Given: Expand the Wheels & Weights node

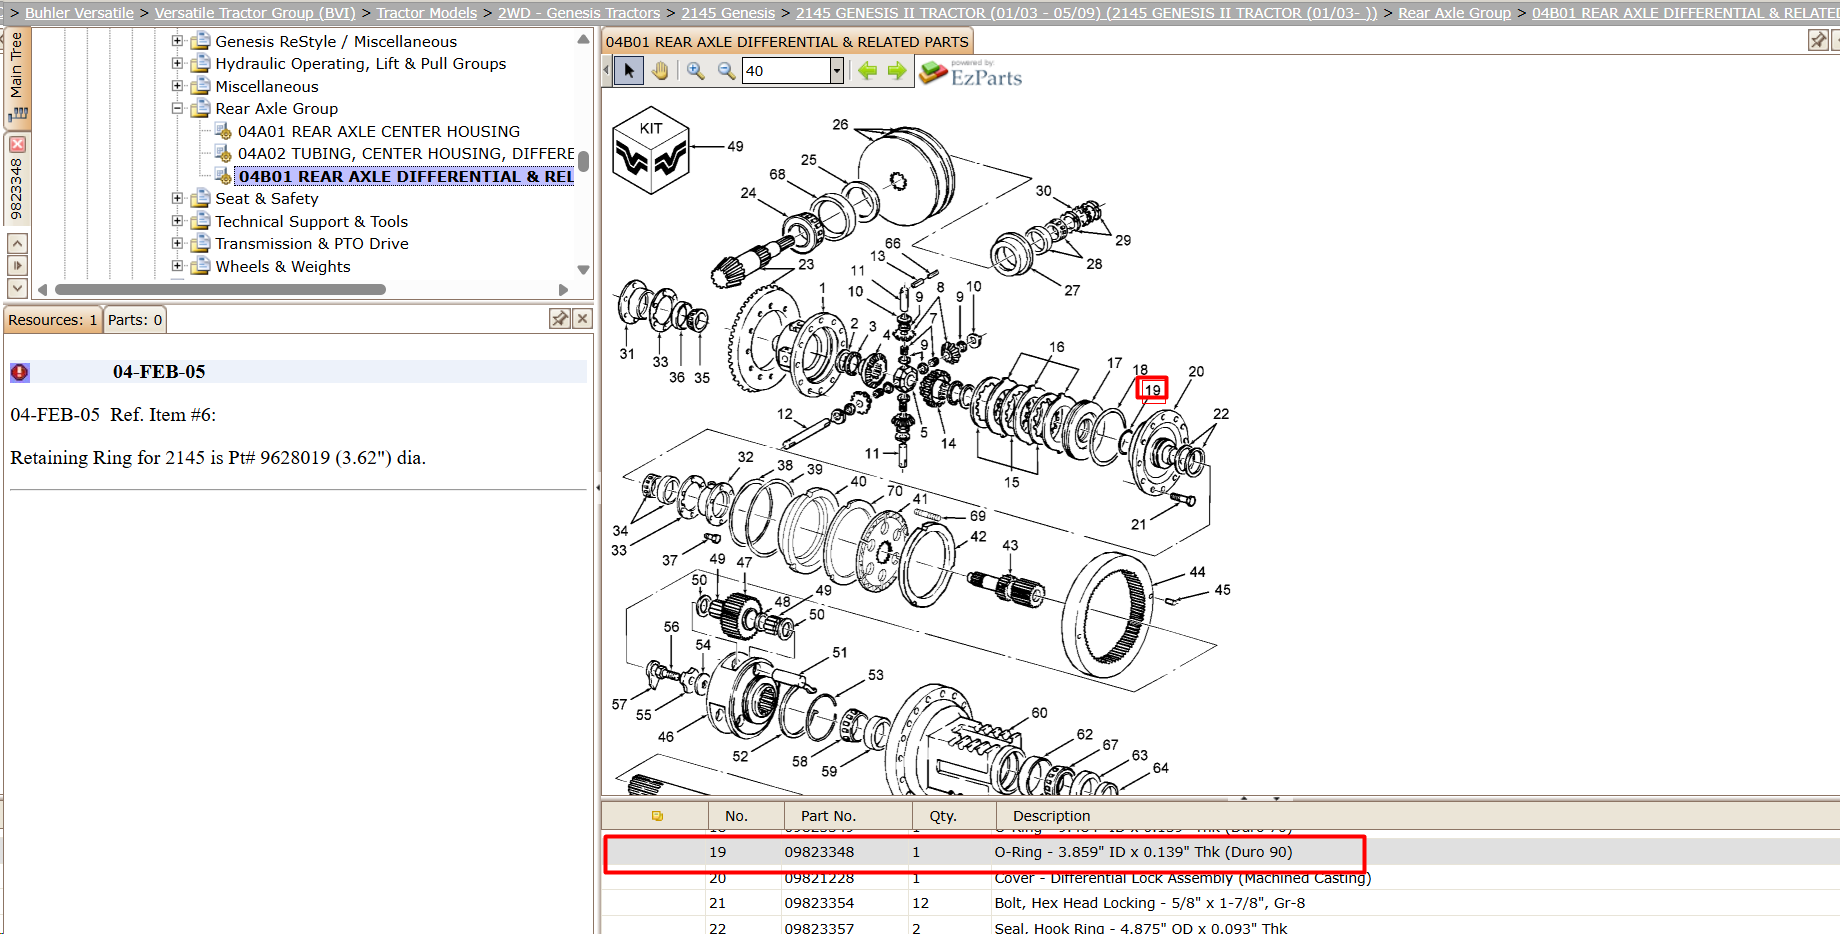Looking at the screenshot, I should [x=177, y=266].
